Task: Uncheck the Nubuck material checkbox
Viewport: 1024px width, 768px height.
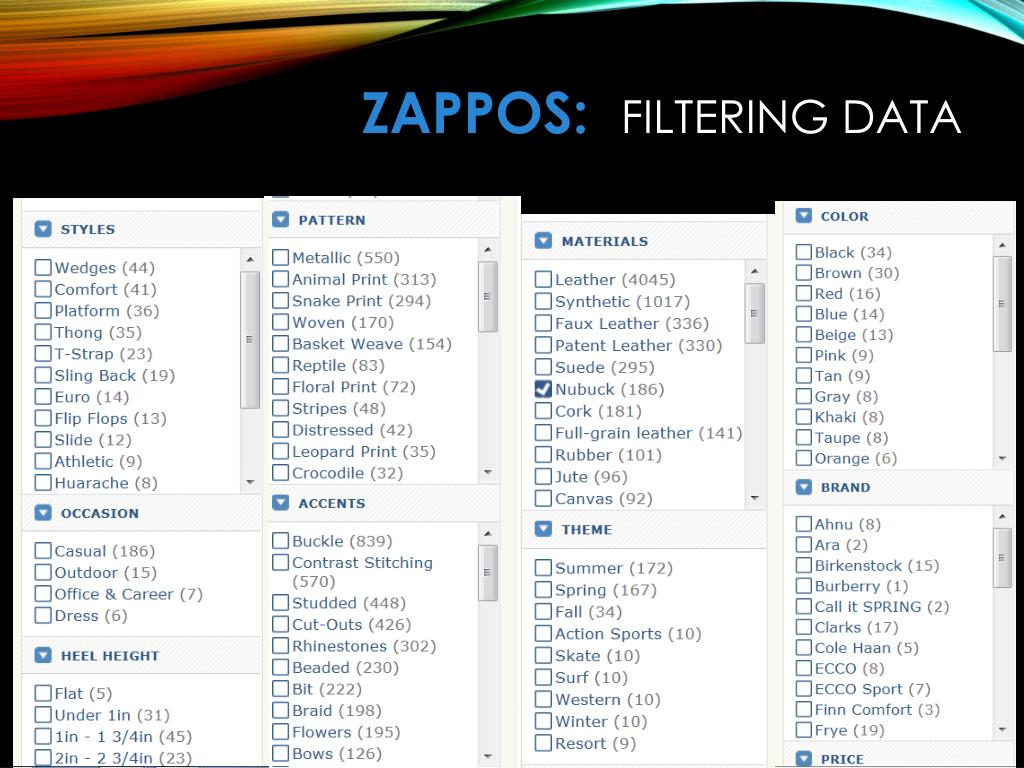Action: (x=543, y=389)
